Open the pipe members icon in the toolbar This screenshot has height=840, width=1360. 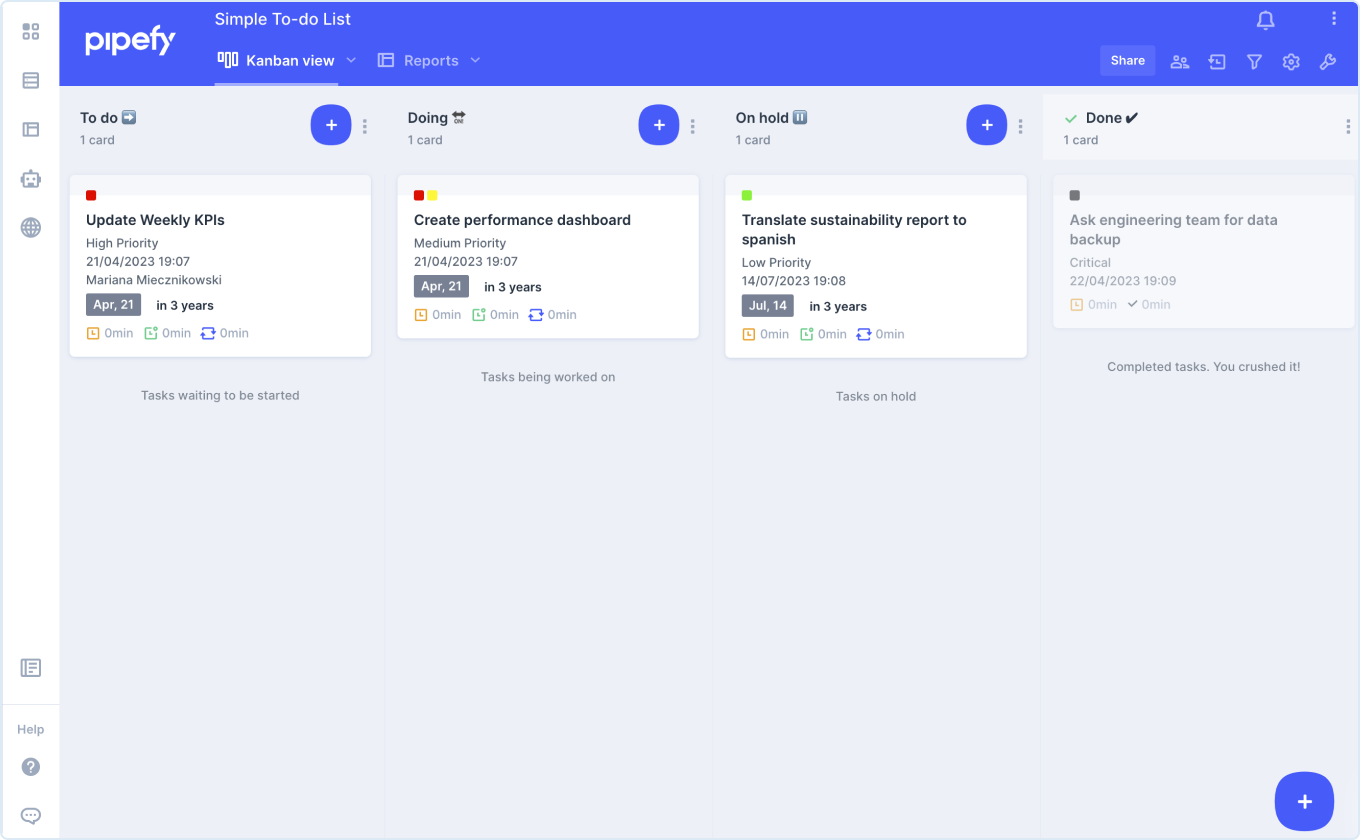(x=1179, y=61)
